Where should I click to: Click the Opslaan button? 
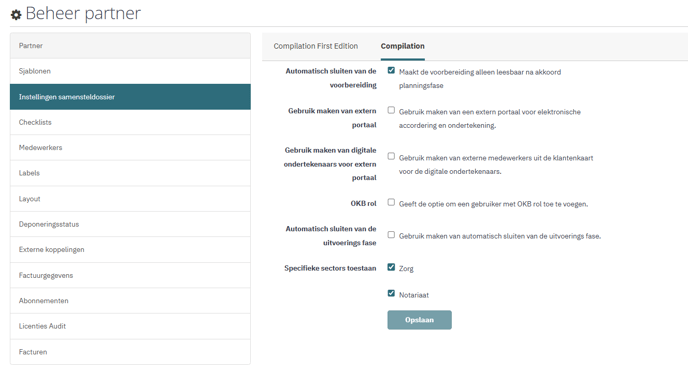click(x=419, y=320)
